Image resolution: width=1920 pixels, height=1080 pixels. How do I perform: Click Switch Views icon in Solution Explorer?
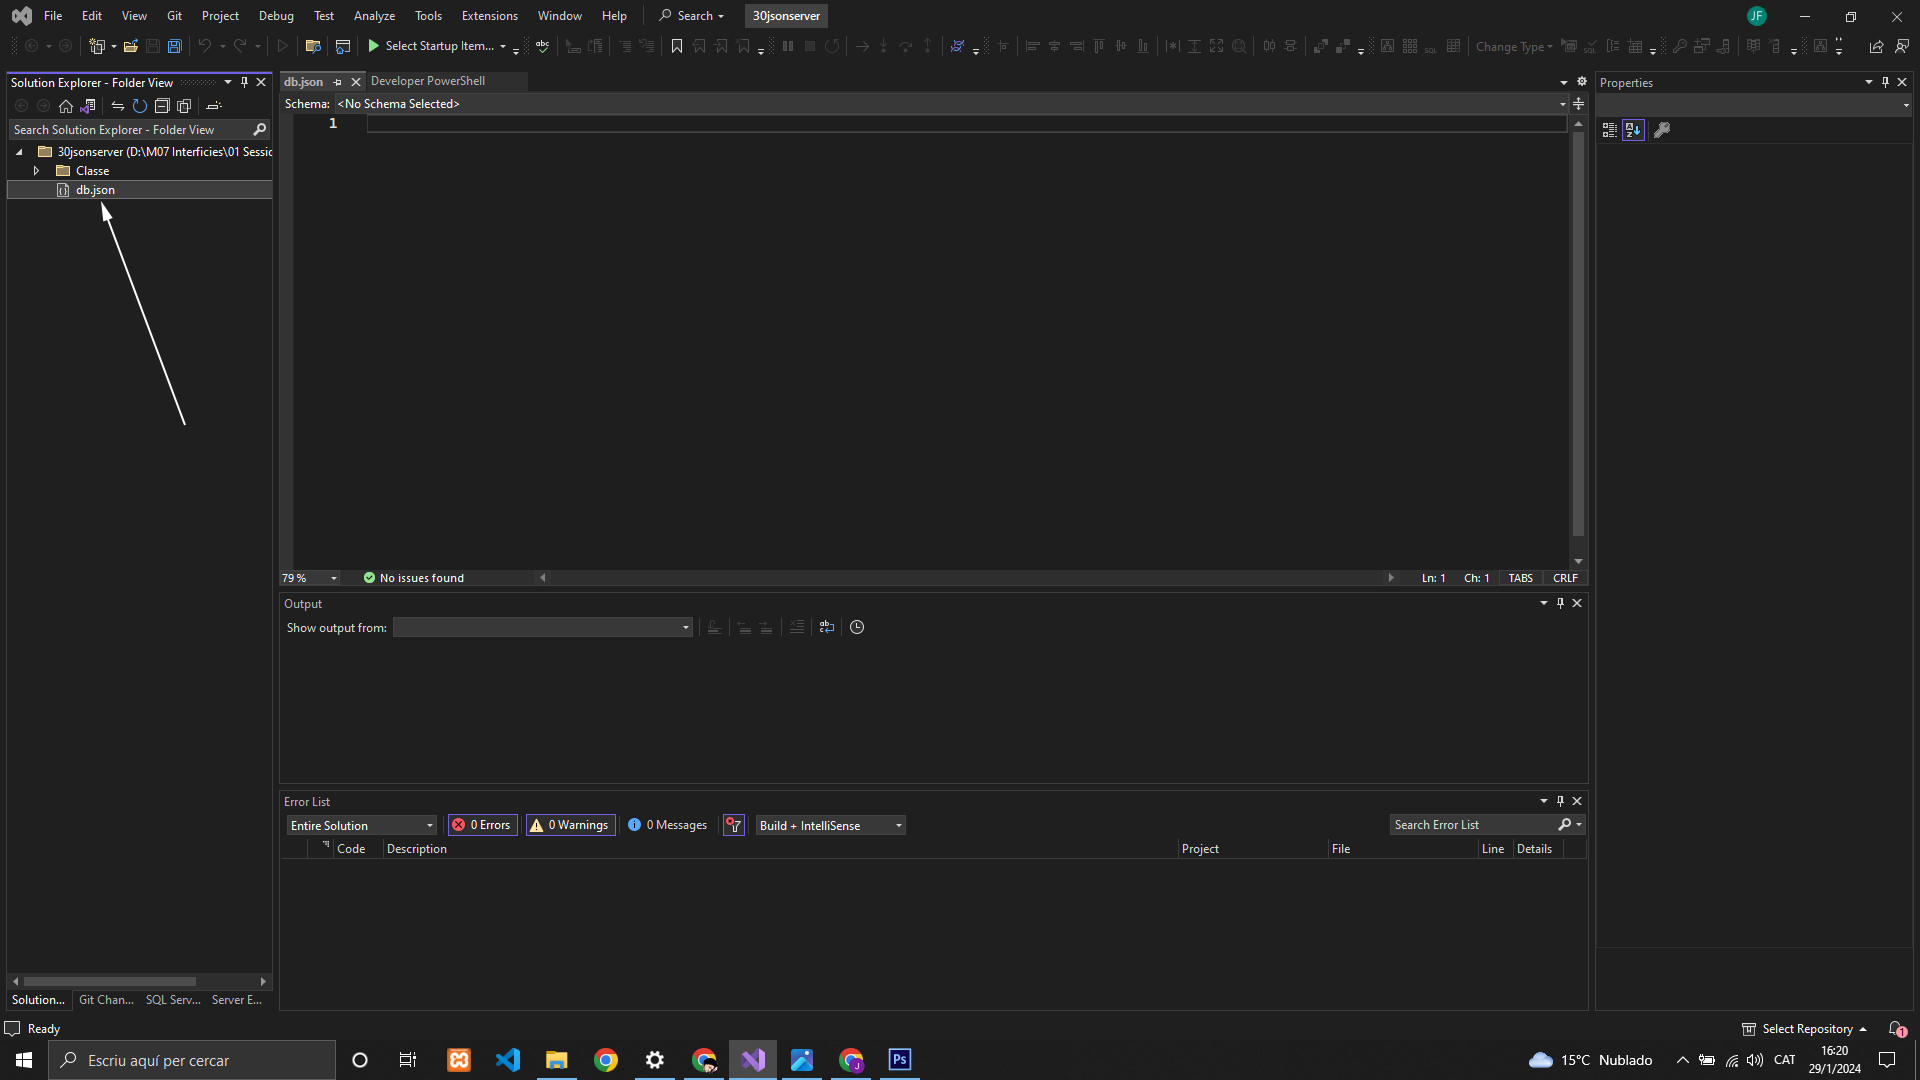click(x=88, y=106)
